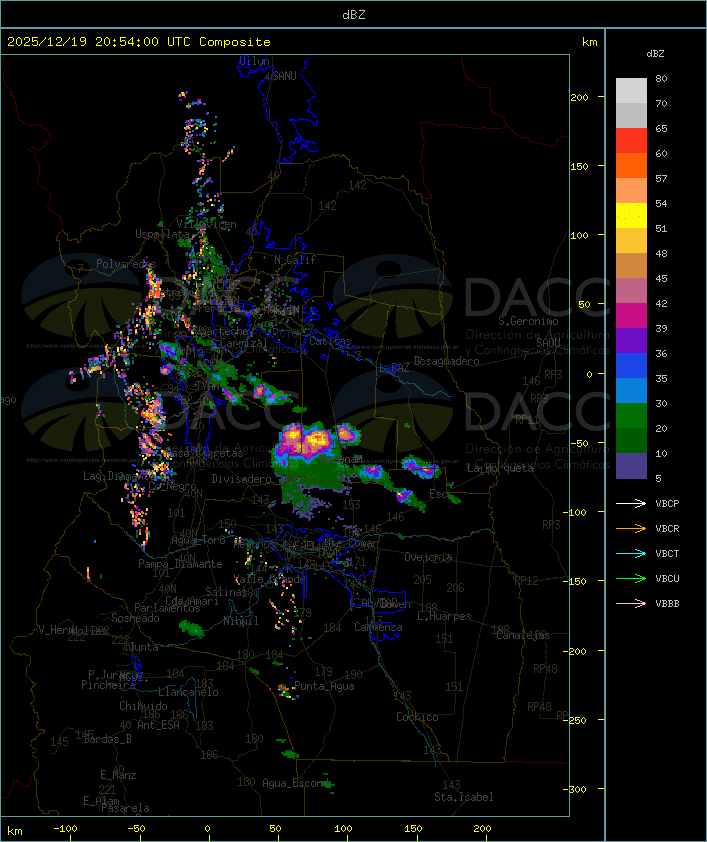The width and height of the screenshot is (707, 842).
Task: Click the Llancanelo map label
Action: pos(188,692)
